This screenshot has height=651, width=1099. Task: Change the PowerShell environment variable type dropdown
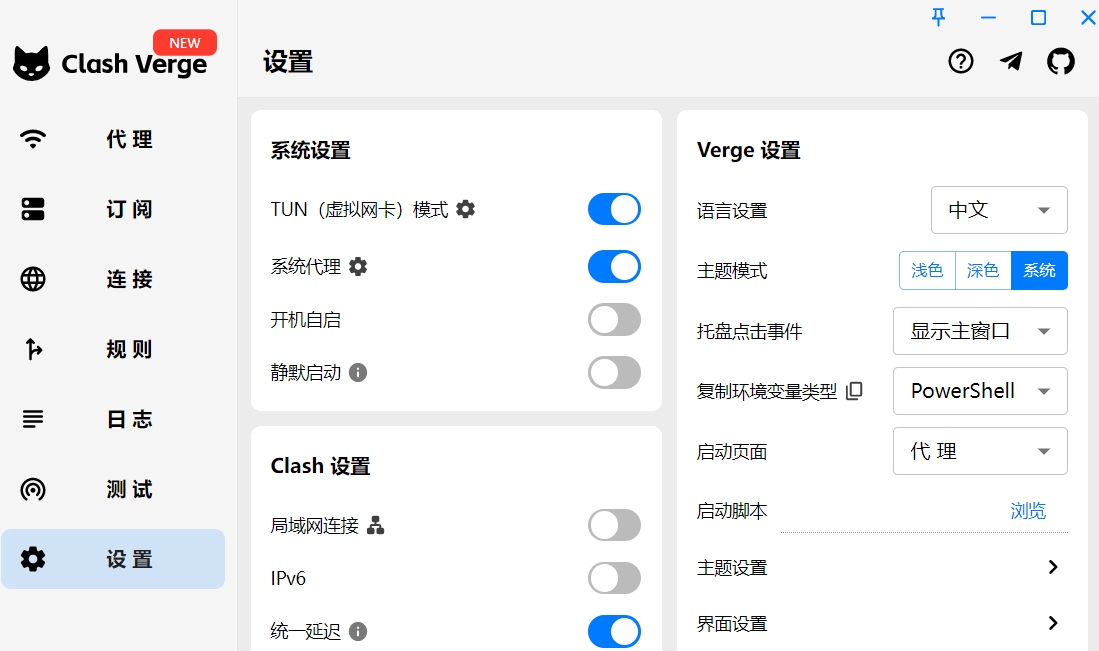pyautogui.click(x=979, y=391)
